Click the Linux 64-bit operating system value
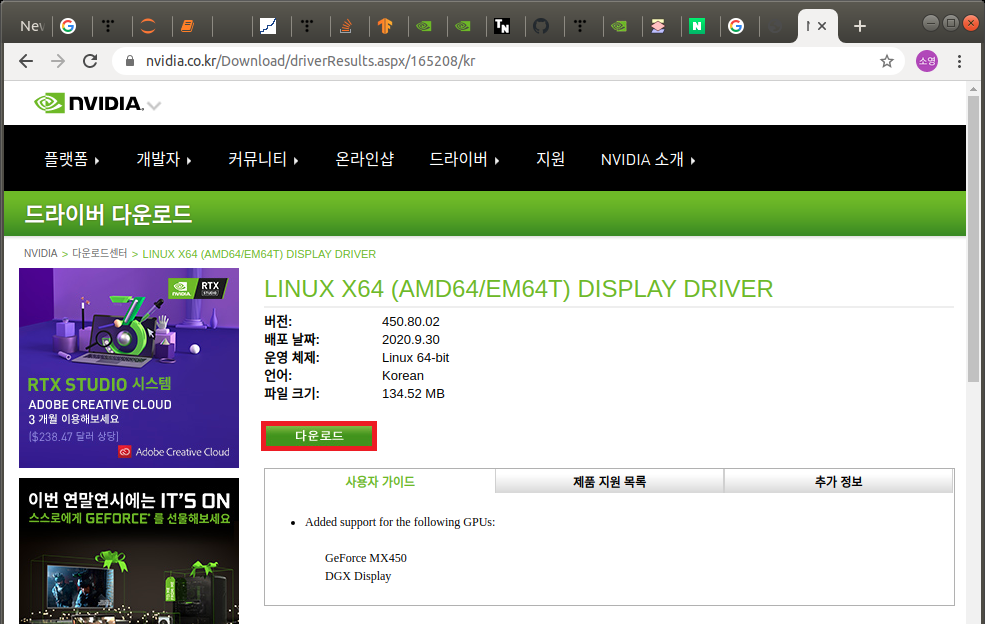987x624 pixels. coord(415,358)
